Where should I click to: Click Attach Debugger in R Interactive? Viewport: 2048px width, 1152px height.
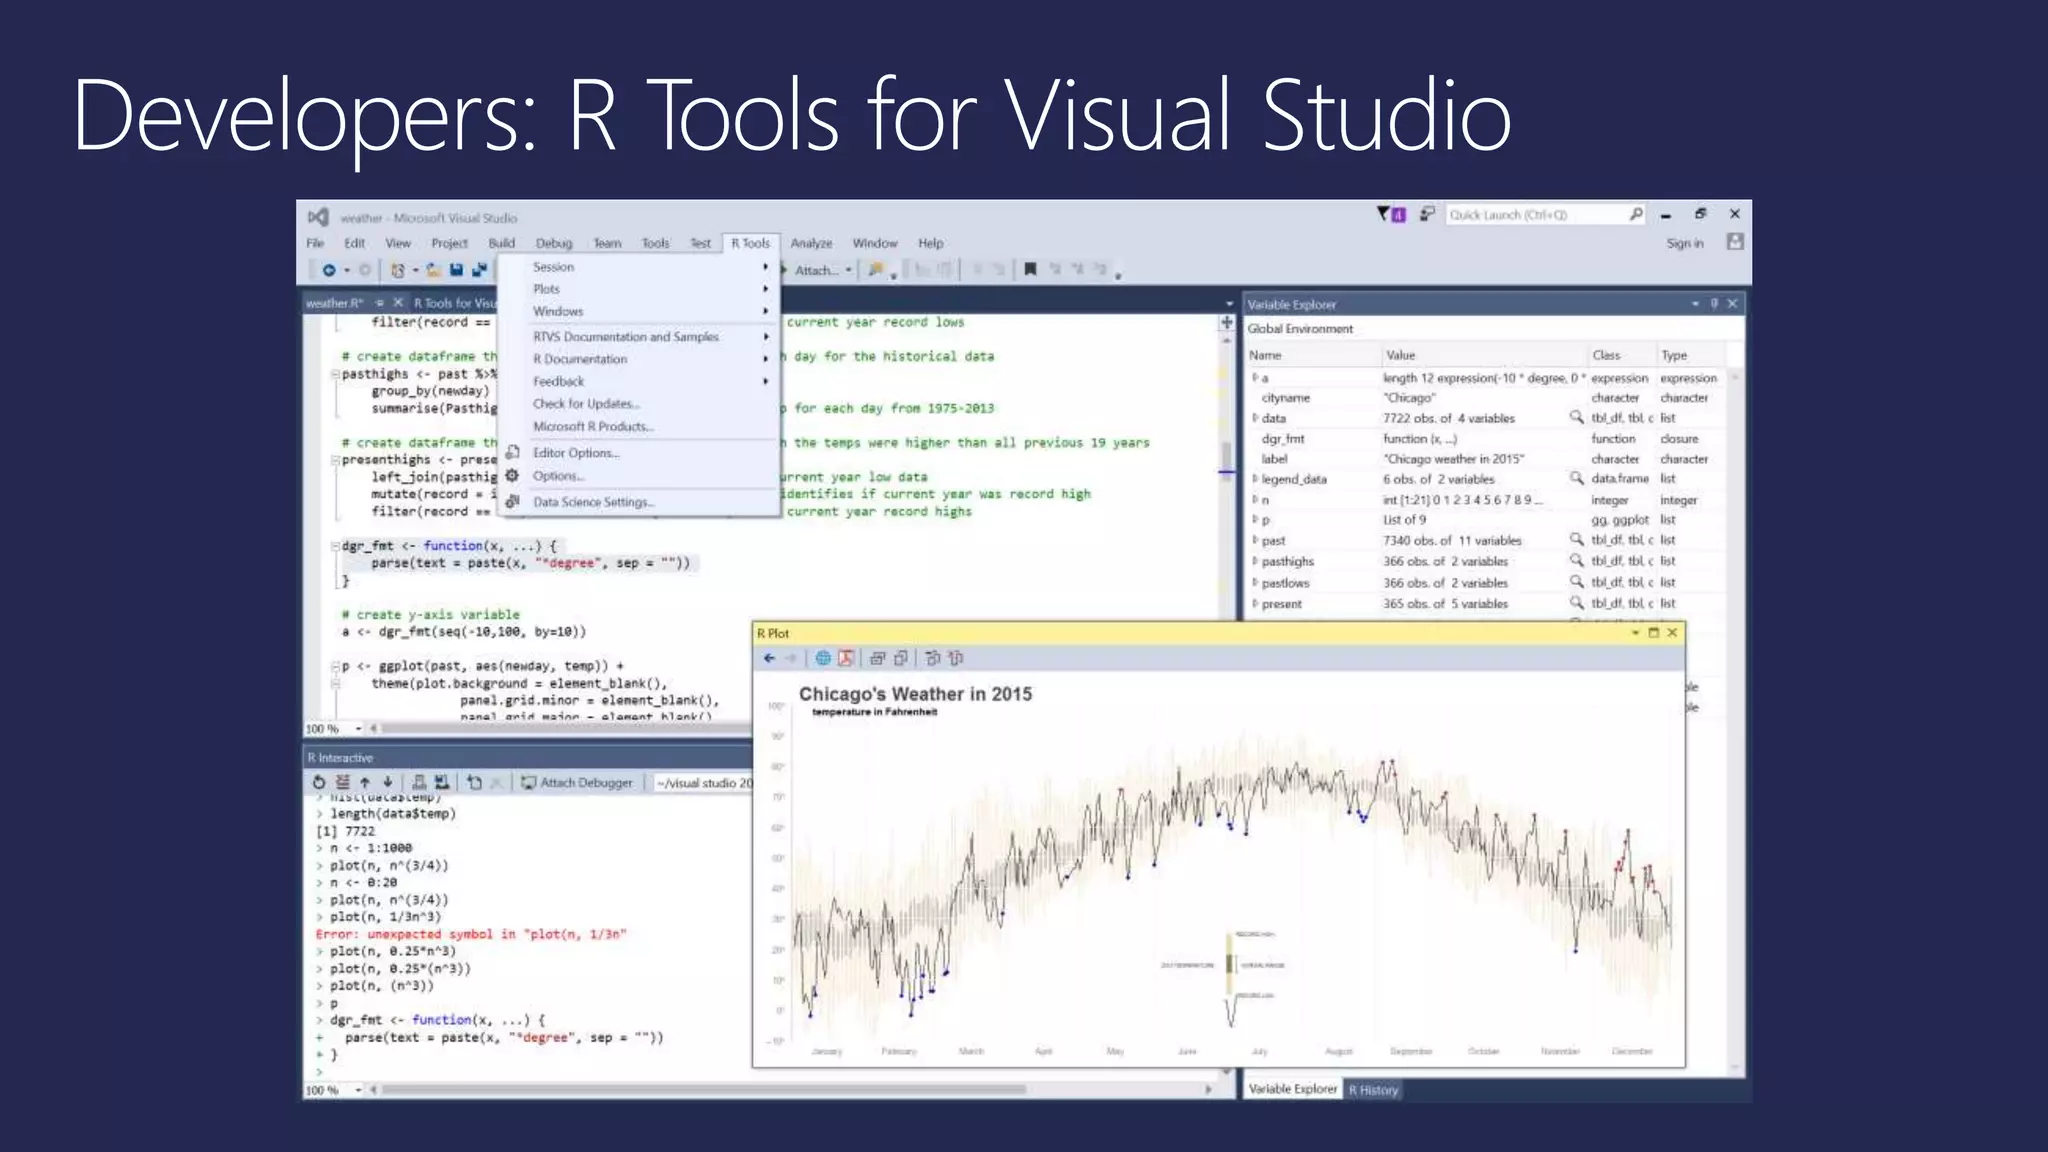coord(577,783)
